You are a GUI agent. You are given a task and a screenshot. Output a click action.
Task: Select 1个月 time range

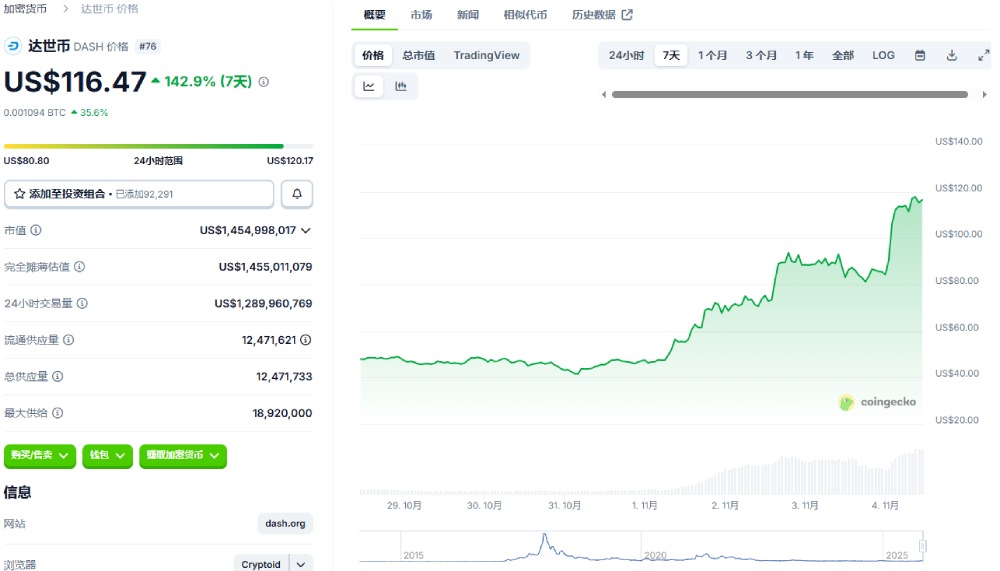tap(712, 56)
